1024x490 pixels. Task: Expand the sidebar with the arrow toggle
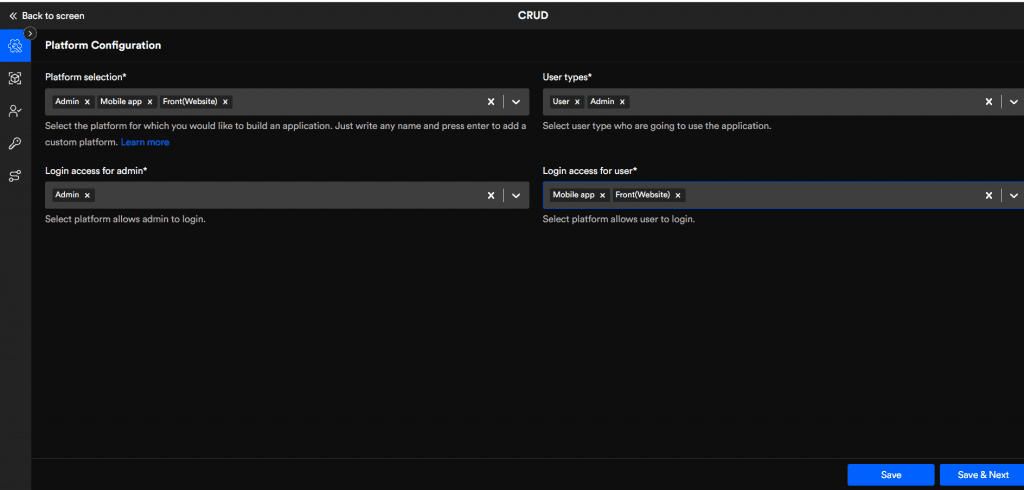30,33
